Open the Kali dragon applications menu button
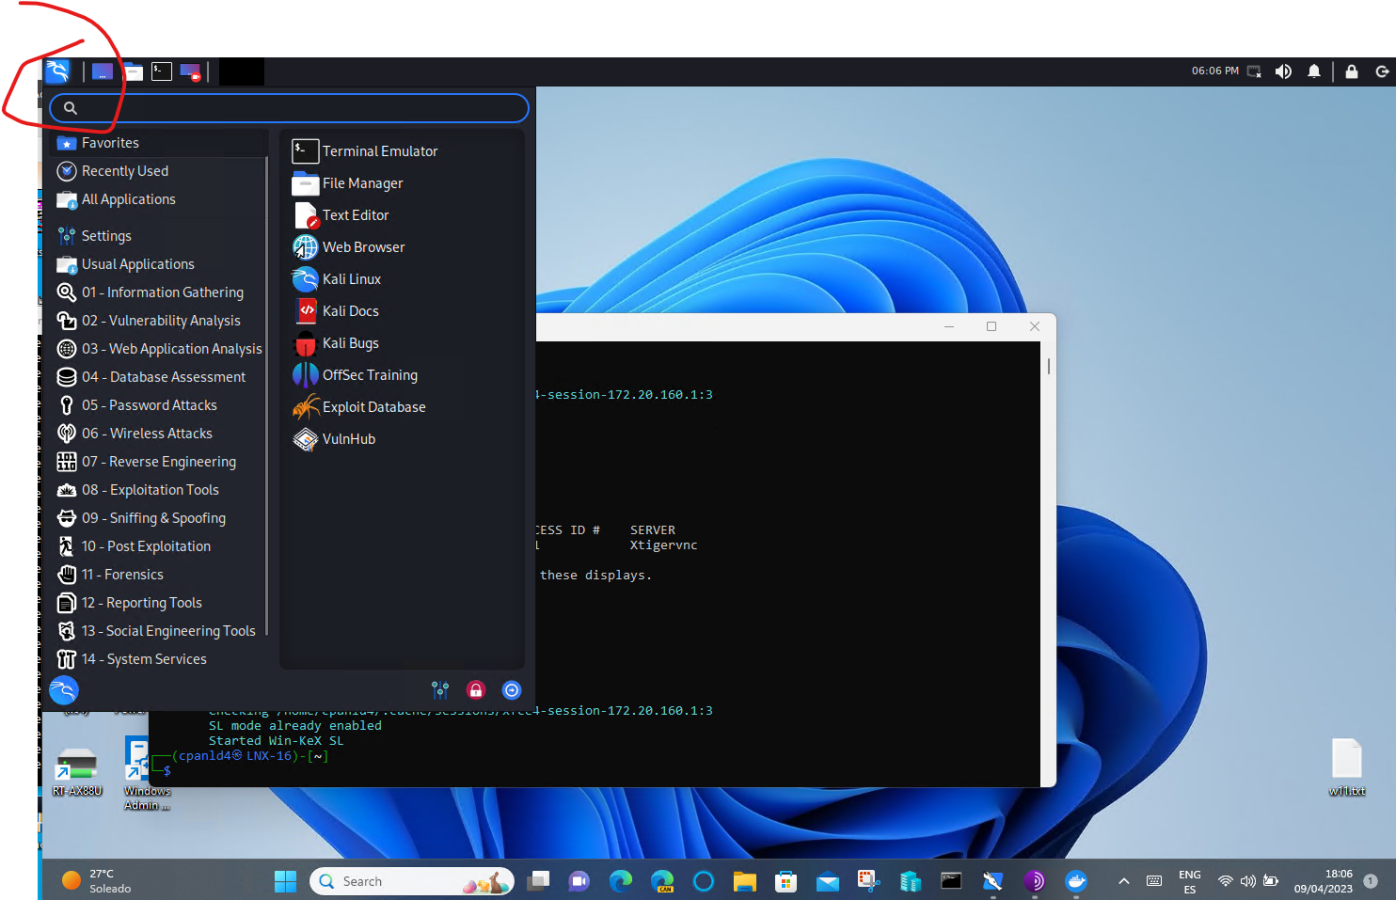This screenshot has width=1396, height=900. pos(58,71)
